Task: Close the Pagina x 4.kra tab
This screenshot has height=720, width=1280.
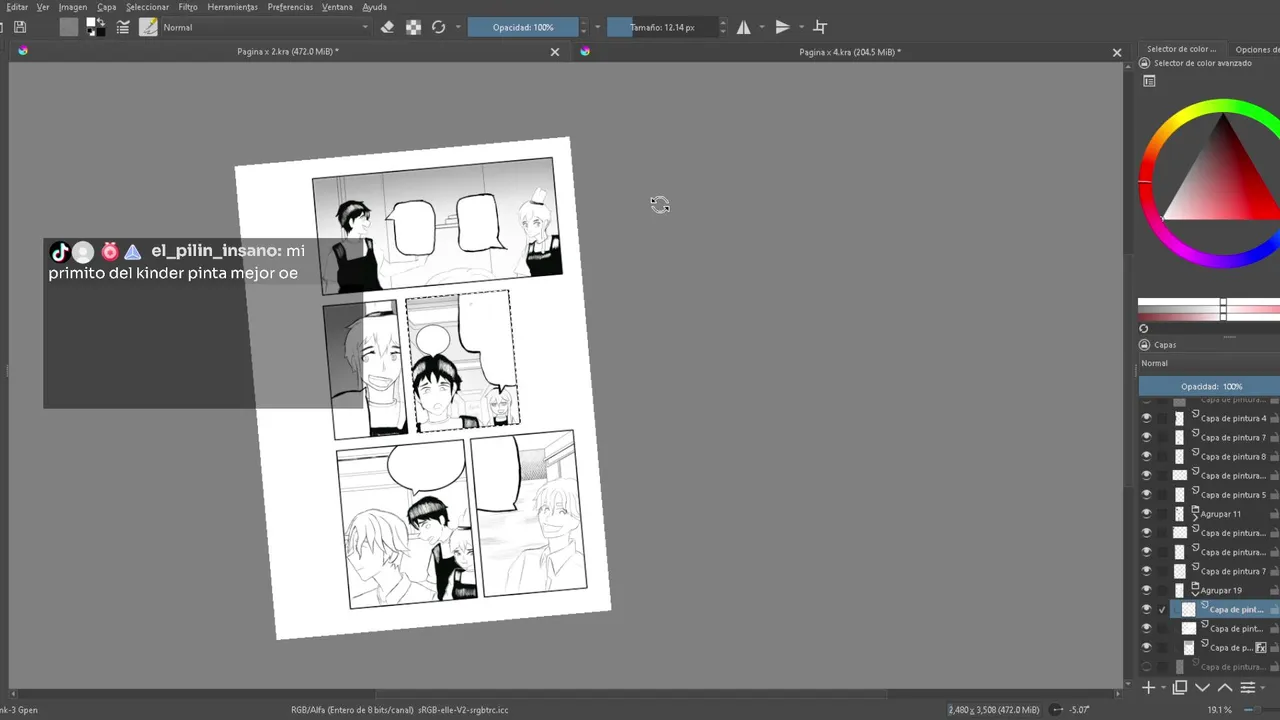Action: point(1117,52)
